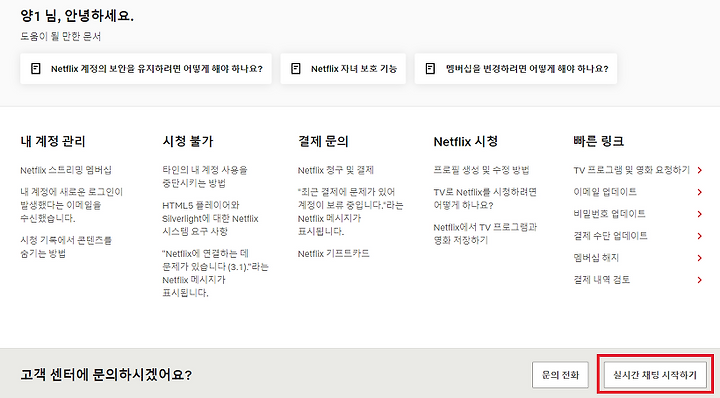Viewport: 720px width, 398px height.
Task: Click red chevron next to 이메일 업데이트
Action: tap(699, 192)
